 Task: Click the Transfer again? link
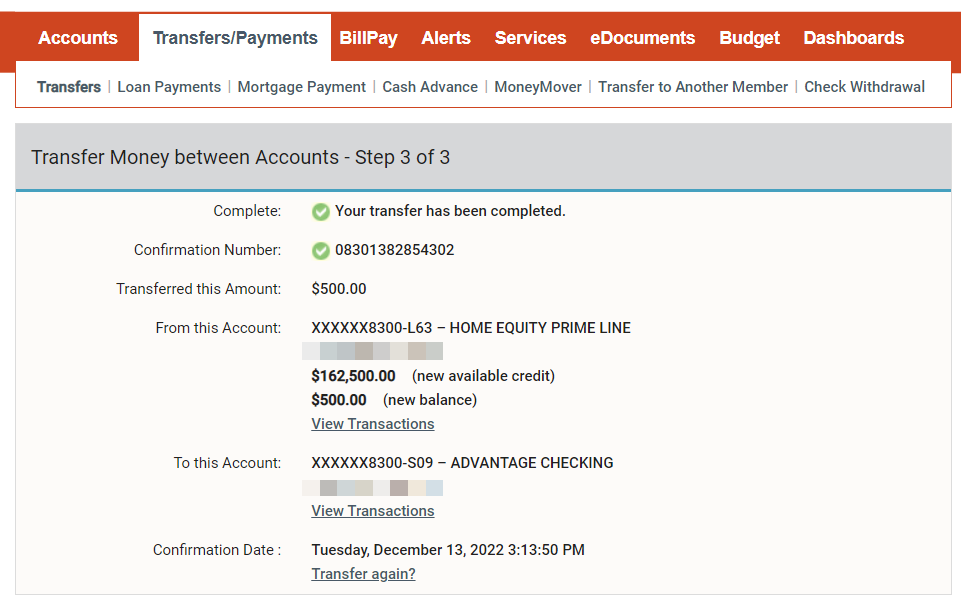coord(363,574)
